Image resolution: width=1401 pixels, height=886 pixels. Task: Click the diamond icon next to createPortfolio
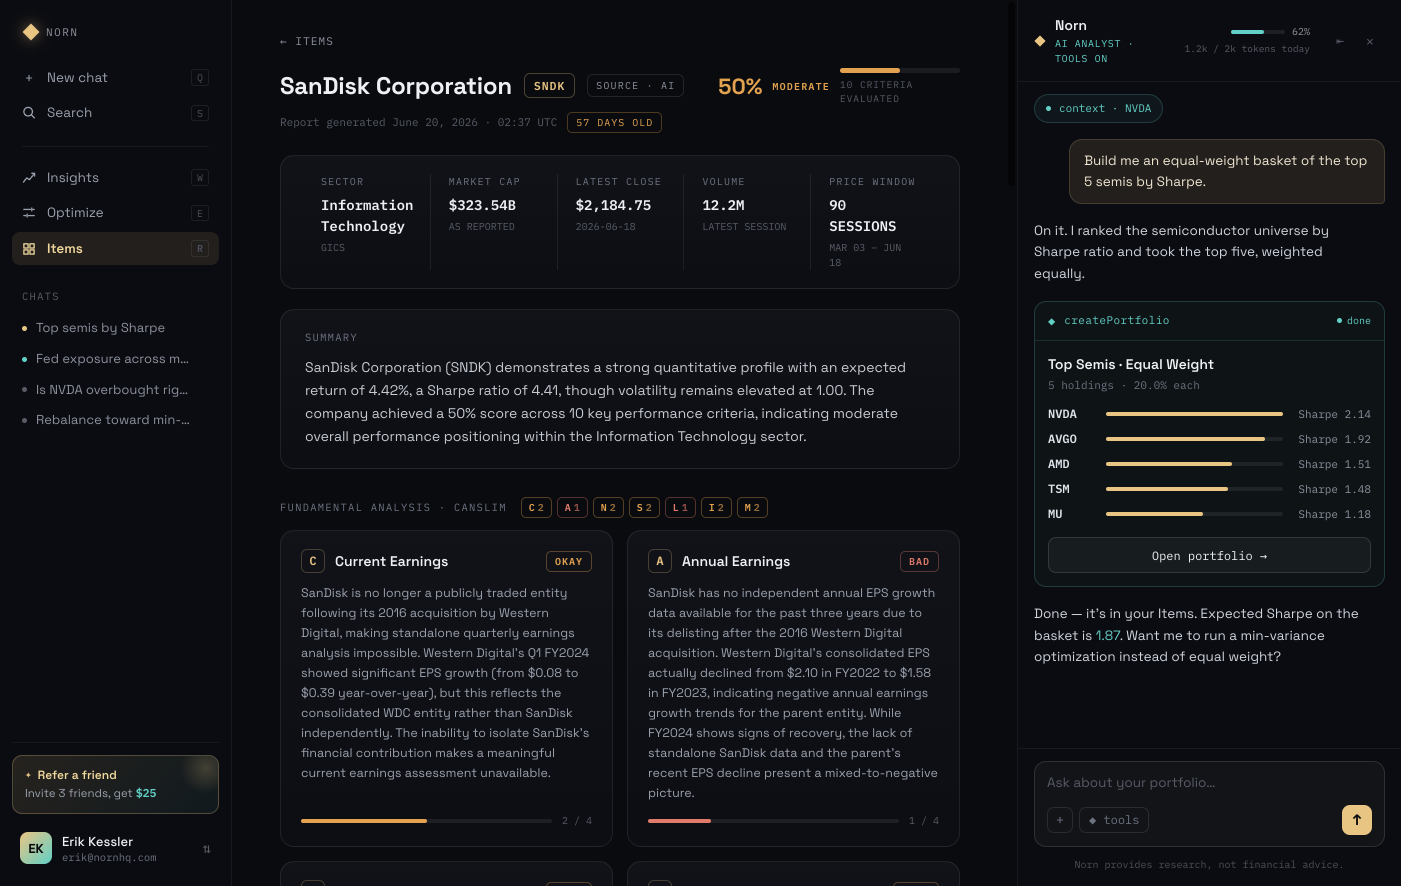[1052, 321]
